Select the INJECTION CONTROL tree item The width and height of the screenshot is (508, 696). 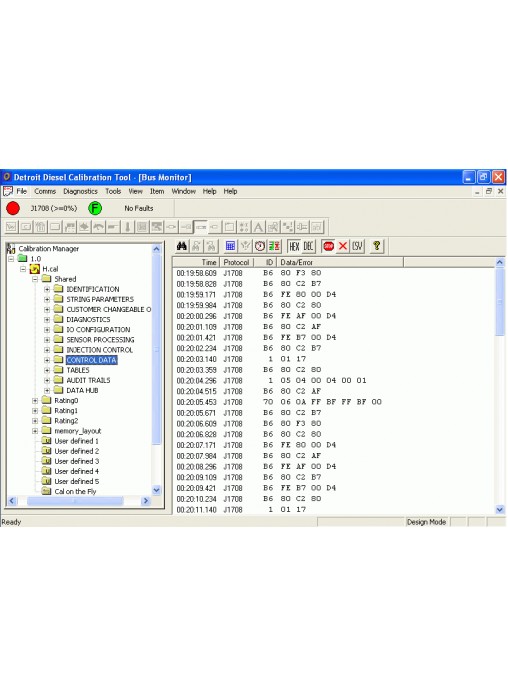pos(99,350)
